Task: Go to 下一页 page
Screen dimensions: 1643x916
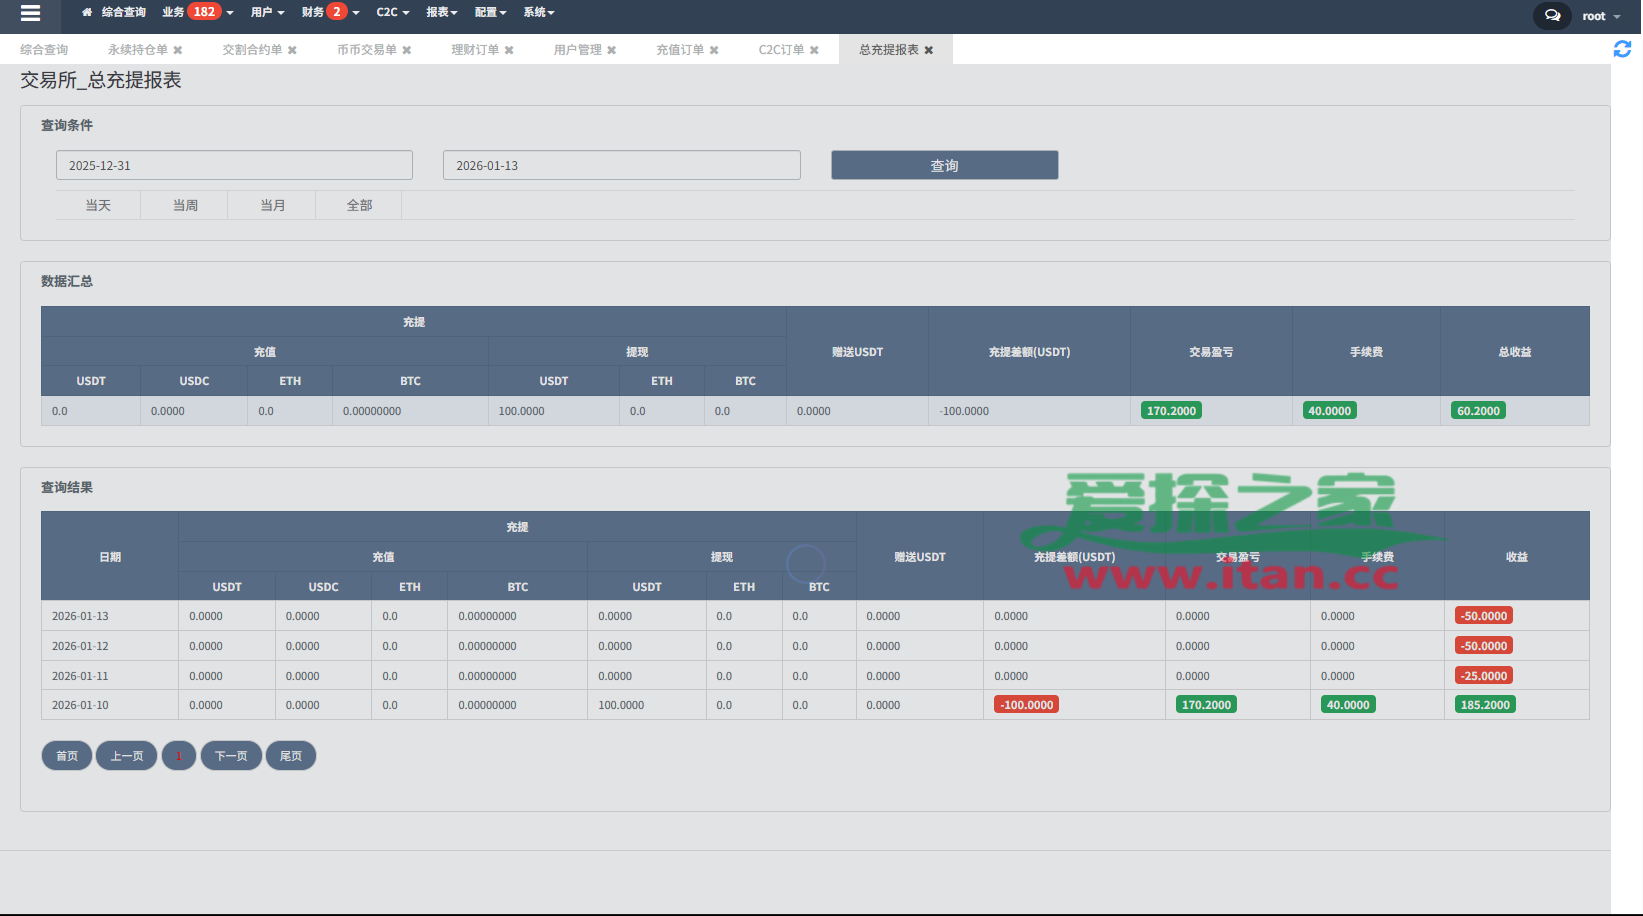Action: coord(231,756)
